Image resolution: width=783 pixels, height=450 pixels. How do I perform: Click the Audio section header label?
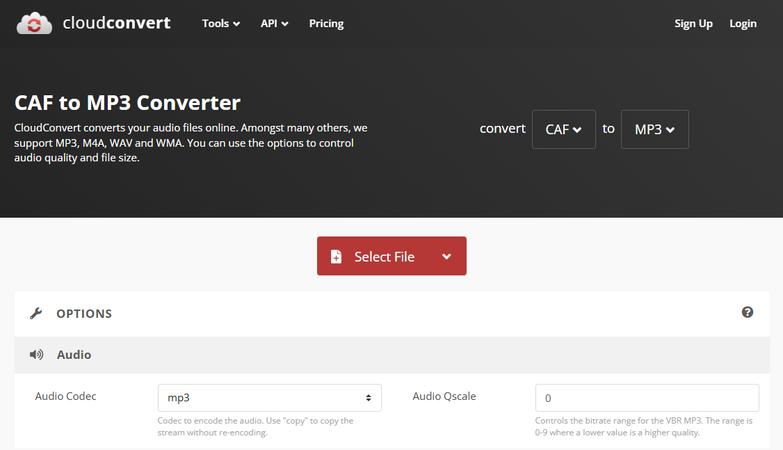tap(74, 355)
